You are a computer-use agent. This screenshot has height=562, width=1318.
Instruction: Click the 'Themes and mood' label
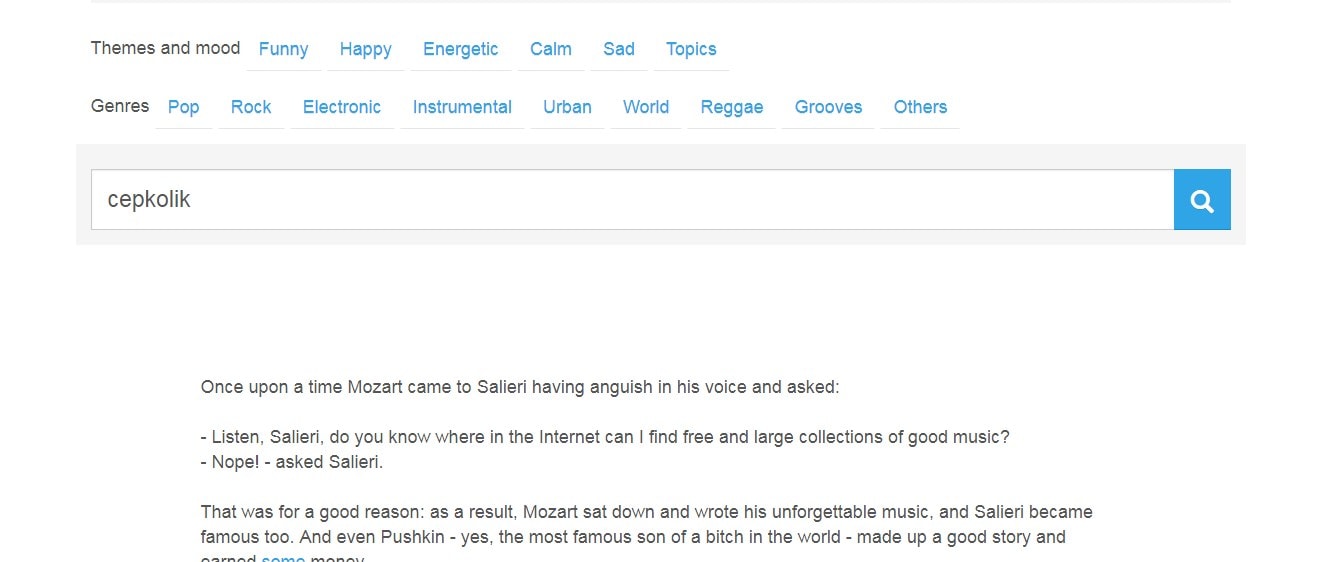166,48
